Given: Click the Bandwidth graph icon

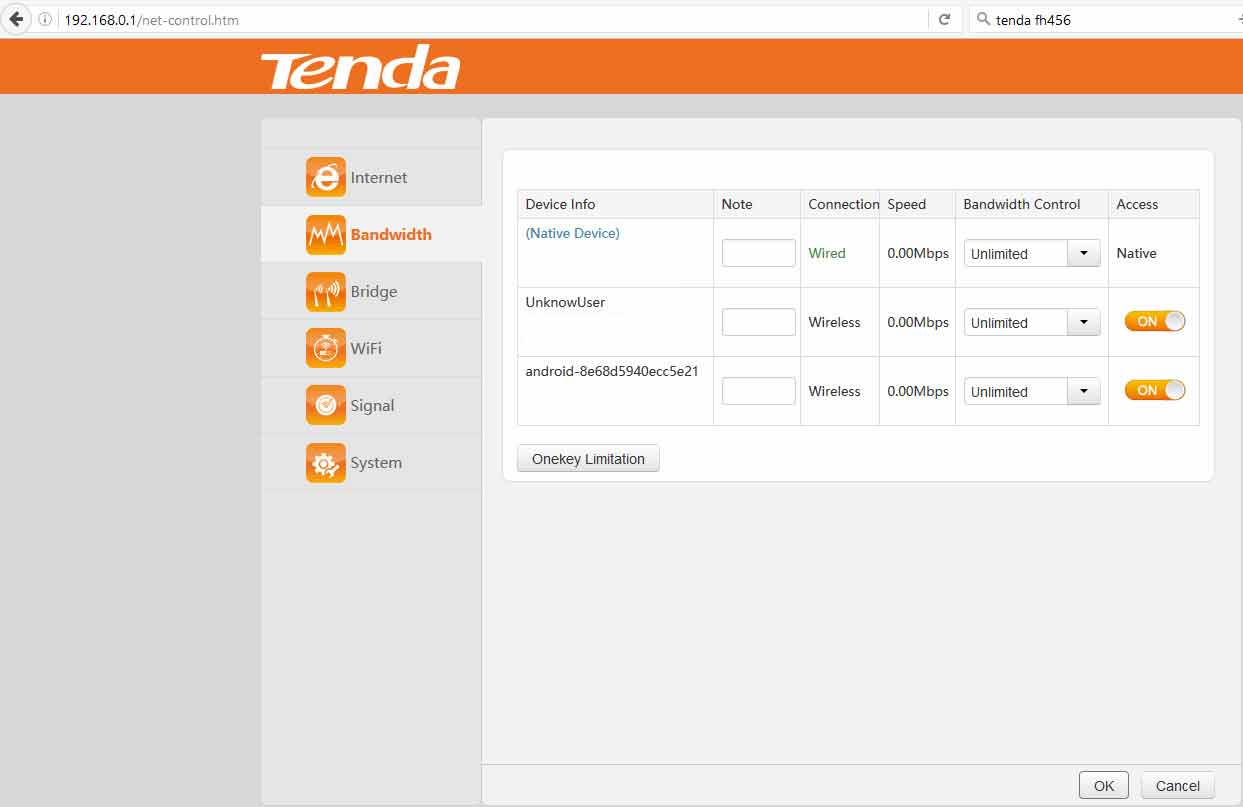Looking at the screenshot, I should (326, 234).
